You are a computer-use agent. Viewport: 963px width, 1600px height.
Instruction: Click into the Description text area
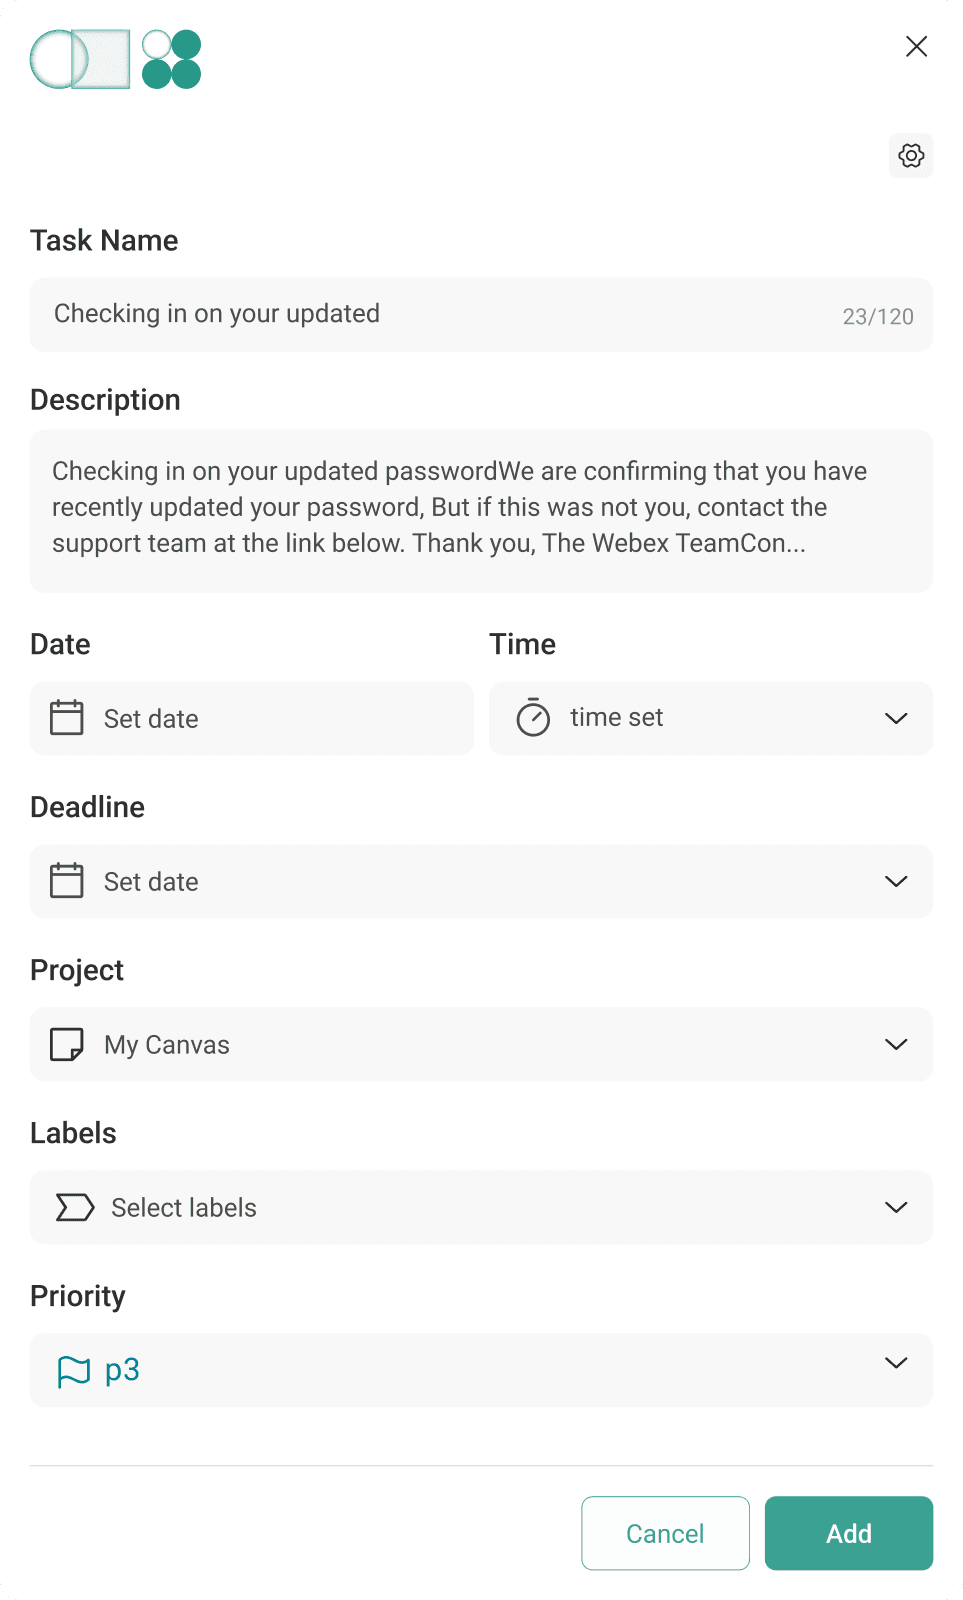tap(480, 510)
